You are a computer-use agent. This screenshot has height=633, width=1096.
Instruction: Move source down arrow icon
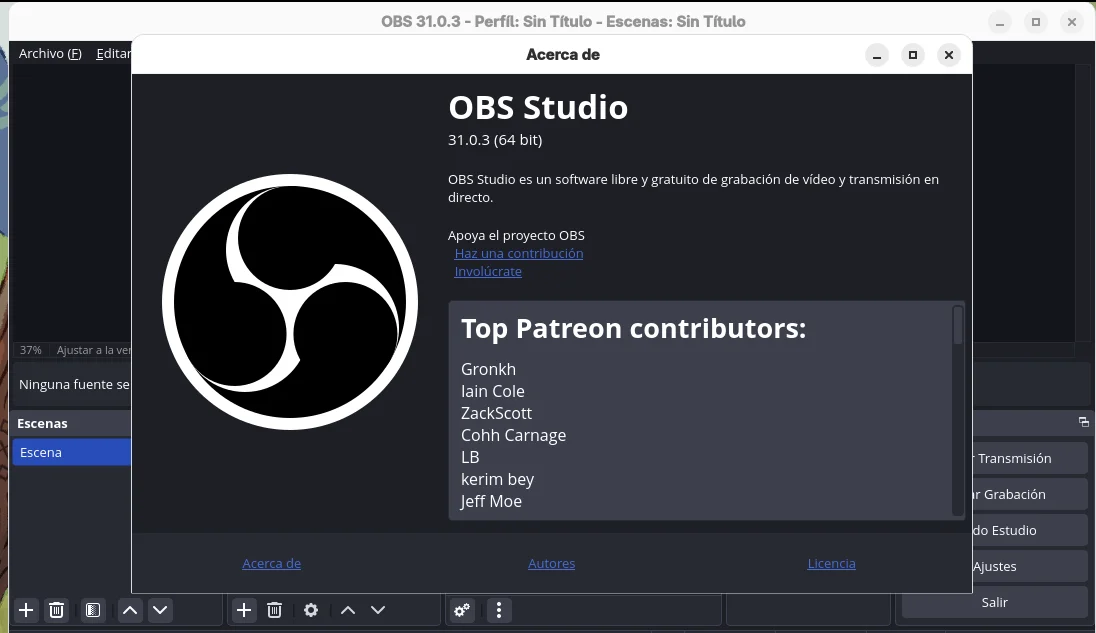coord(378,610)
